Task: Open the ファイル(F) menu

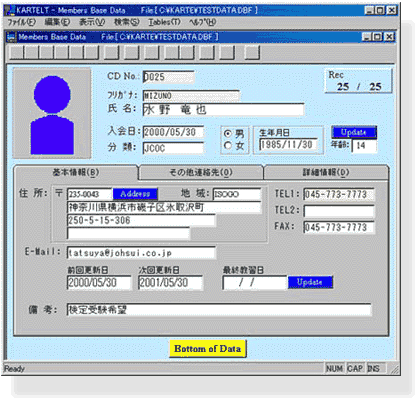Action: (x=22, y=22)
